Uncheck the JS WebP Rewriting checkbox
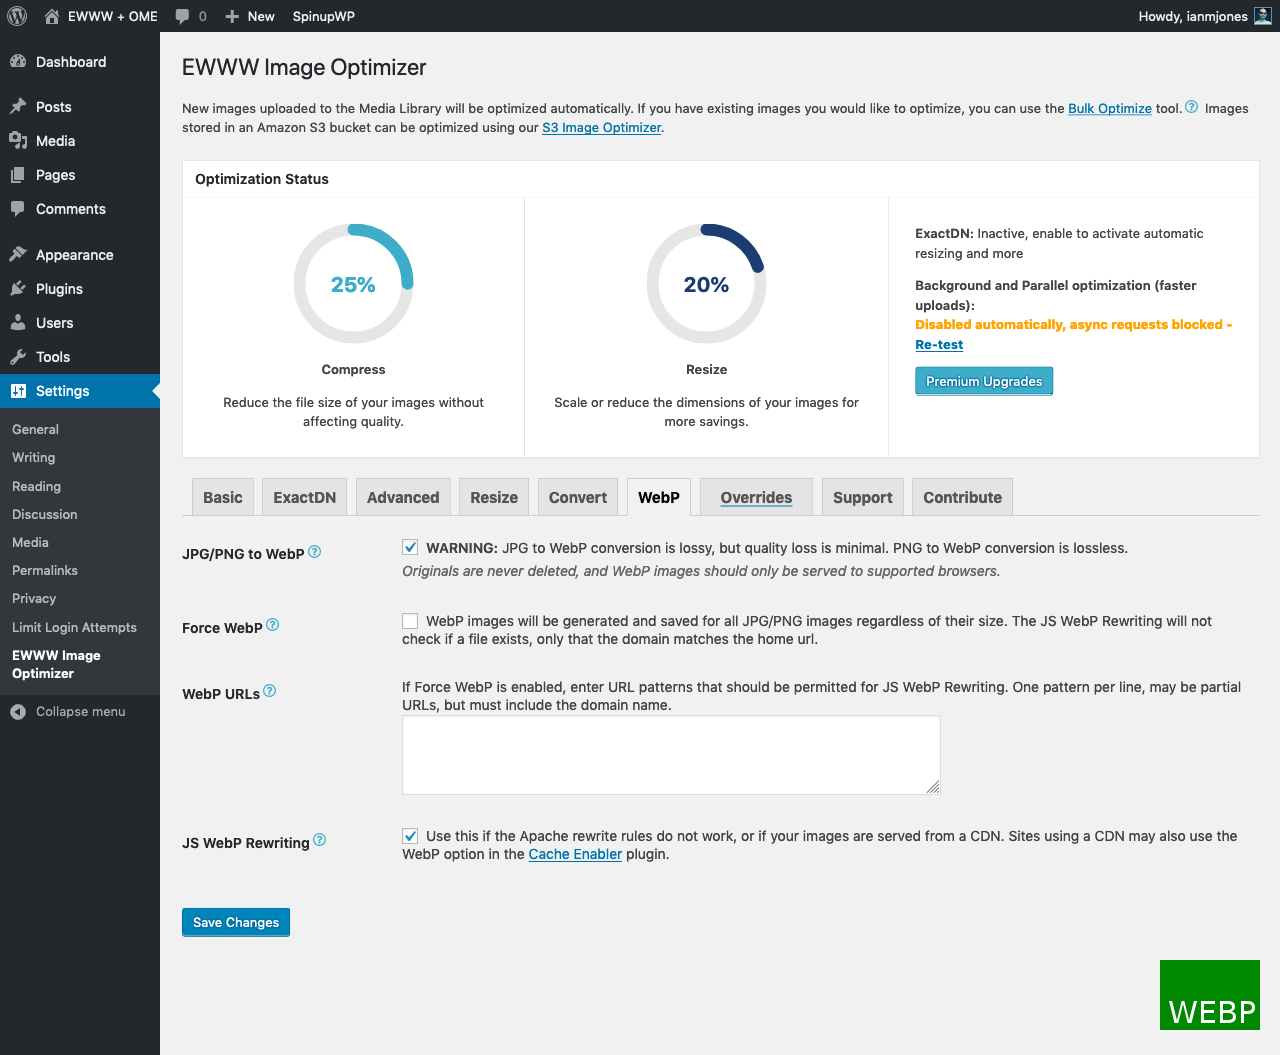The width and height of the screenshot is (1280, 1055). pyautogui.click(x=410, y=836)
